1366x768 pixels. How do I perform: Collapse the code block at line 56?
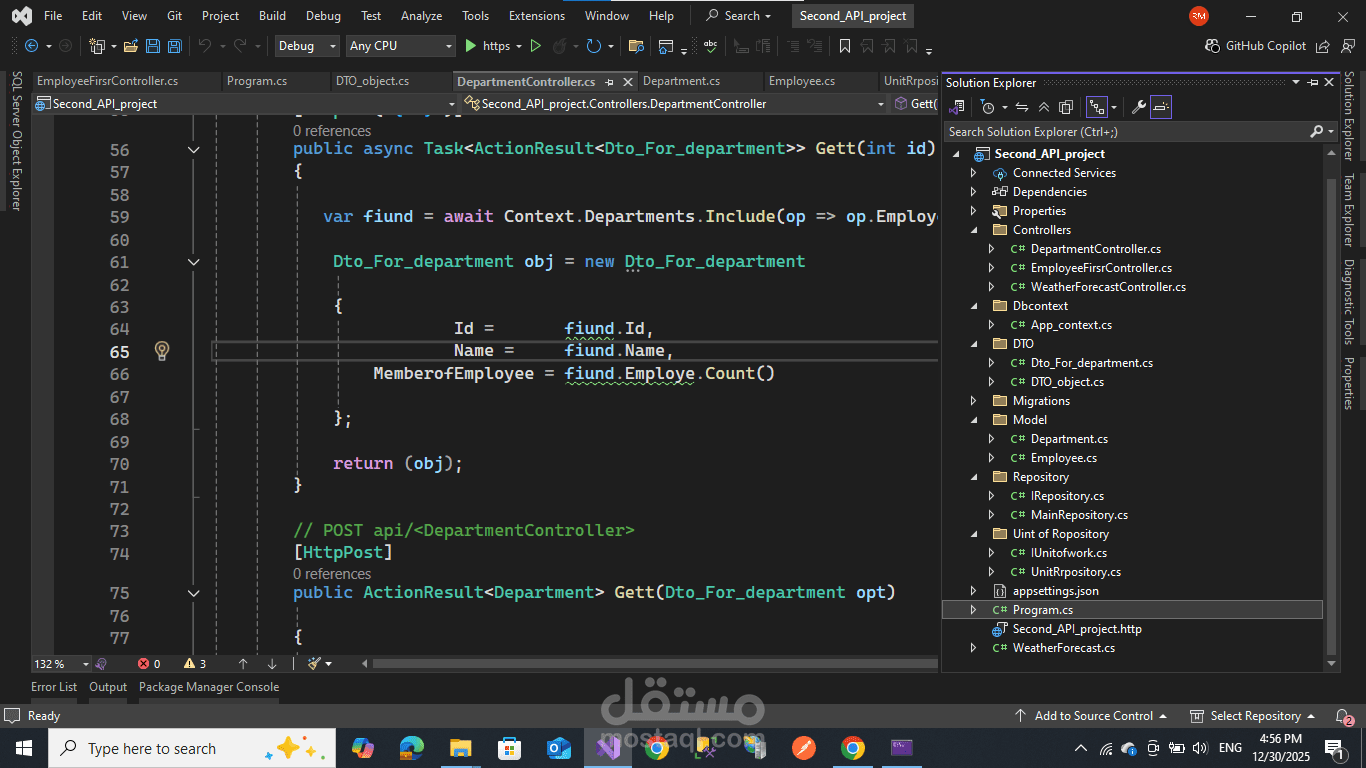click(194, 150)
